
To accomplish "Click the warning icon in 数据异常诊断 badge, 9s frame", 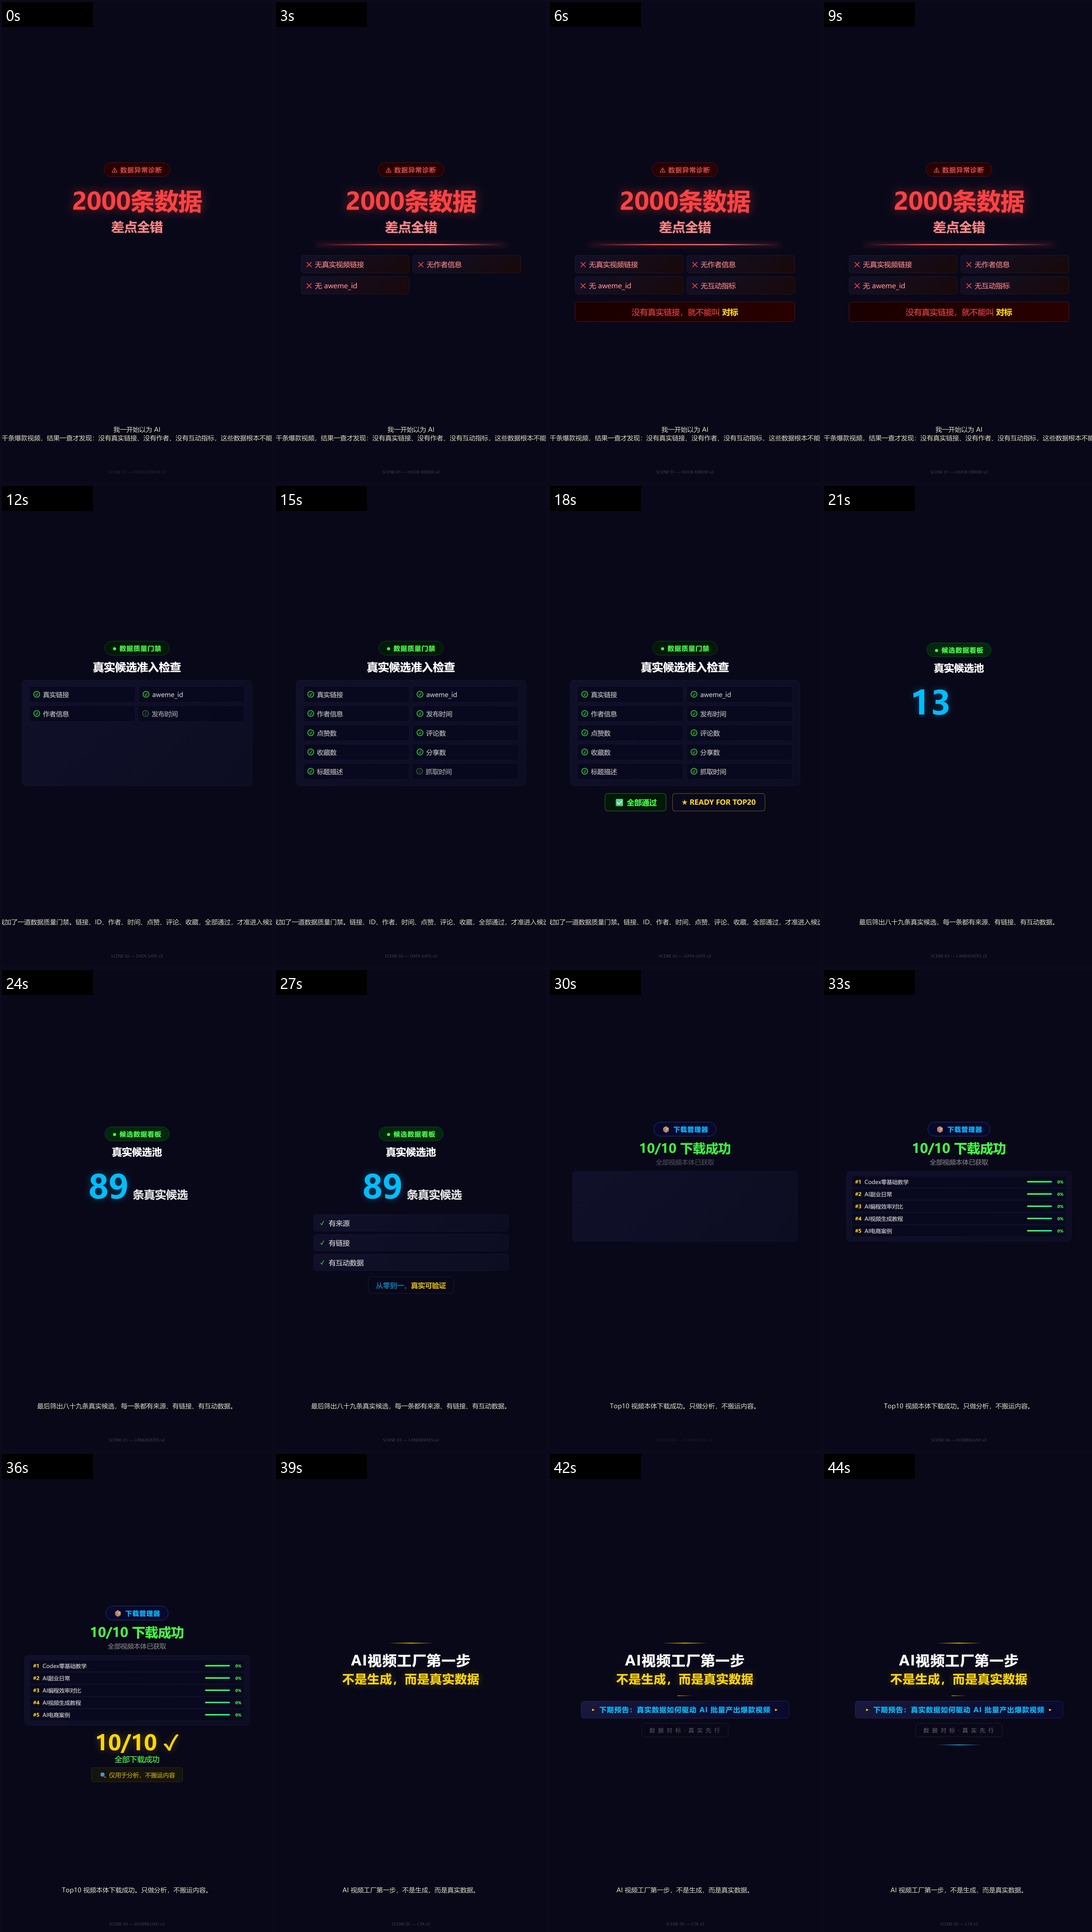I will point(937,170).
